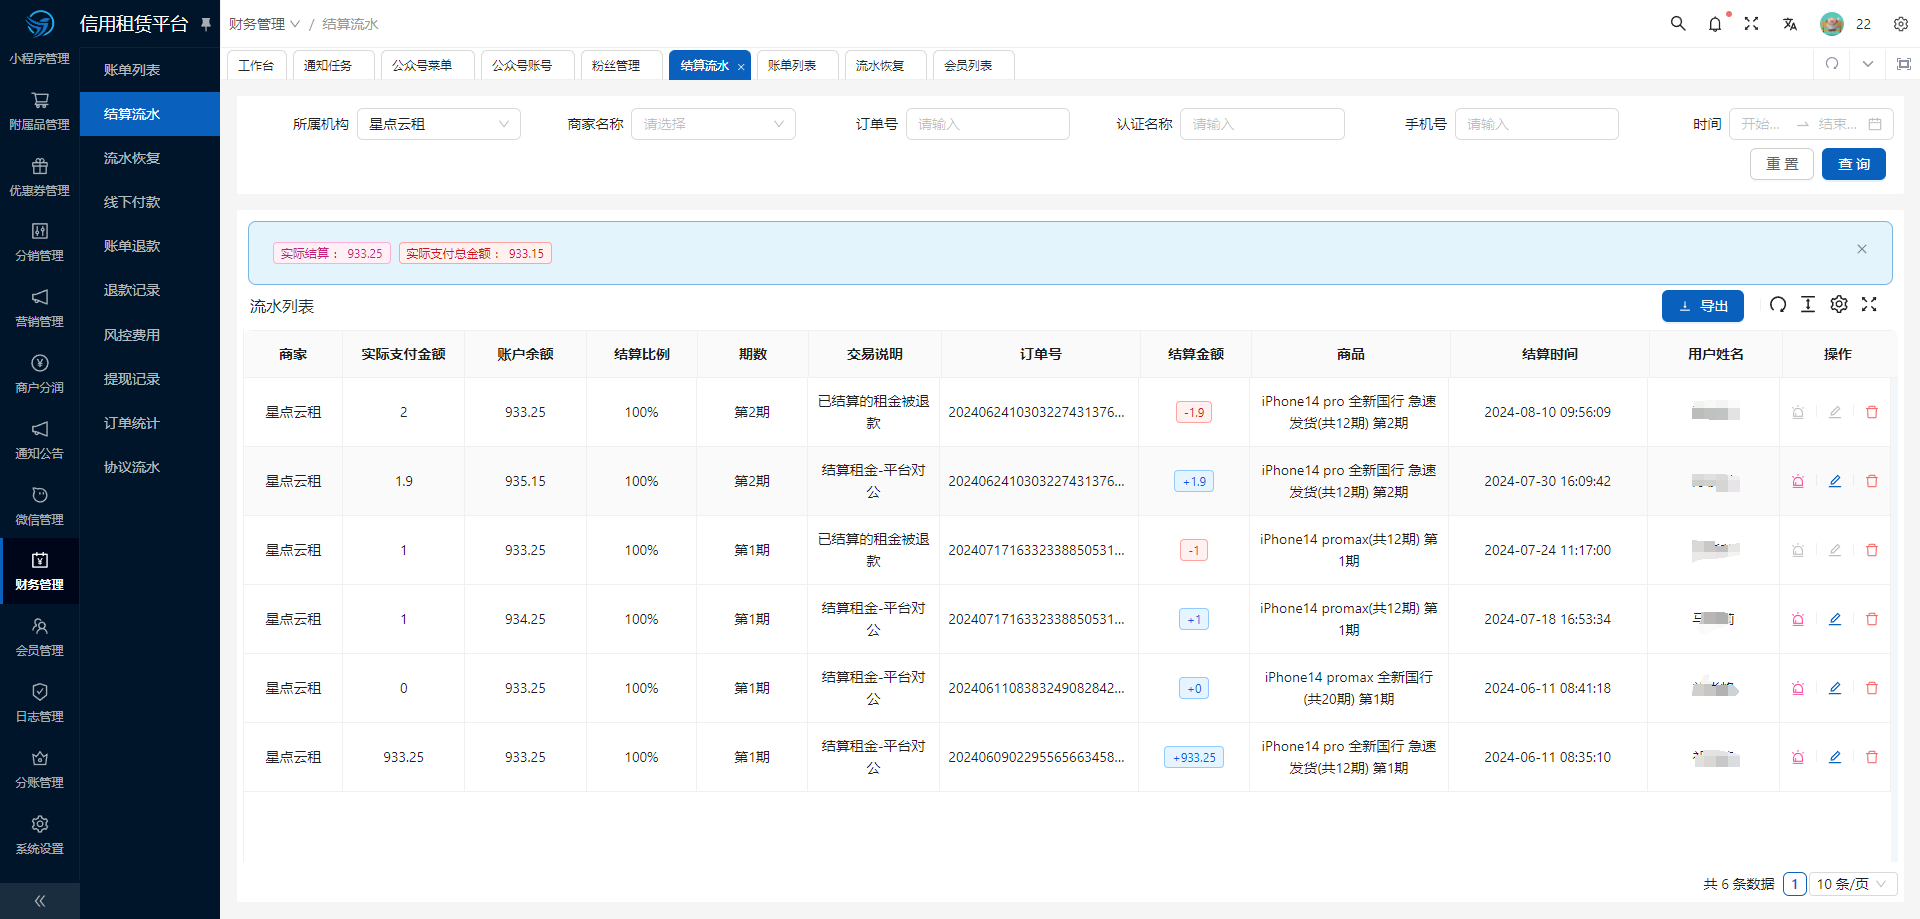Expand the 财务管理 breadcrumb dropdown
Viewport: 1920px width, 919px height.
(x=264, y=24)
